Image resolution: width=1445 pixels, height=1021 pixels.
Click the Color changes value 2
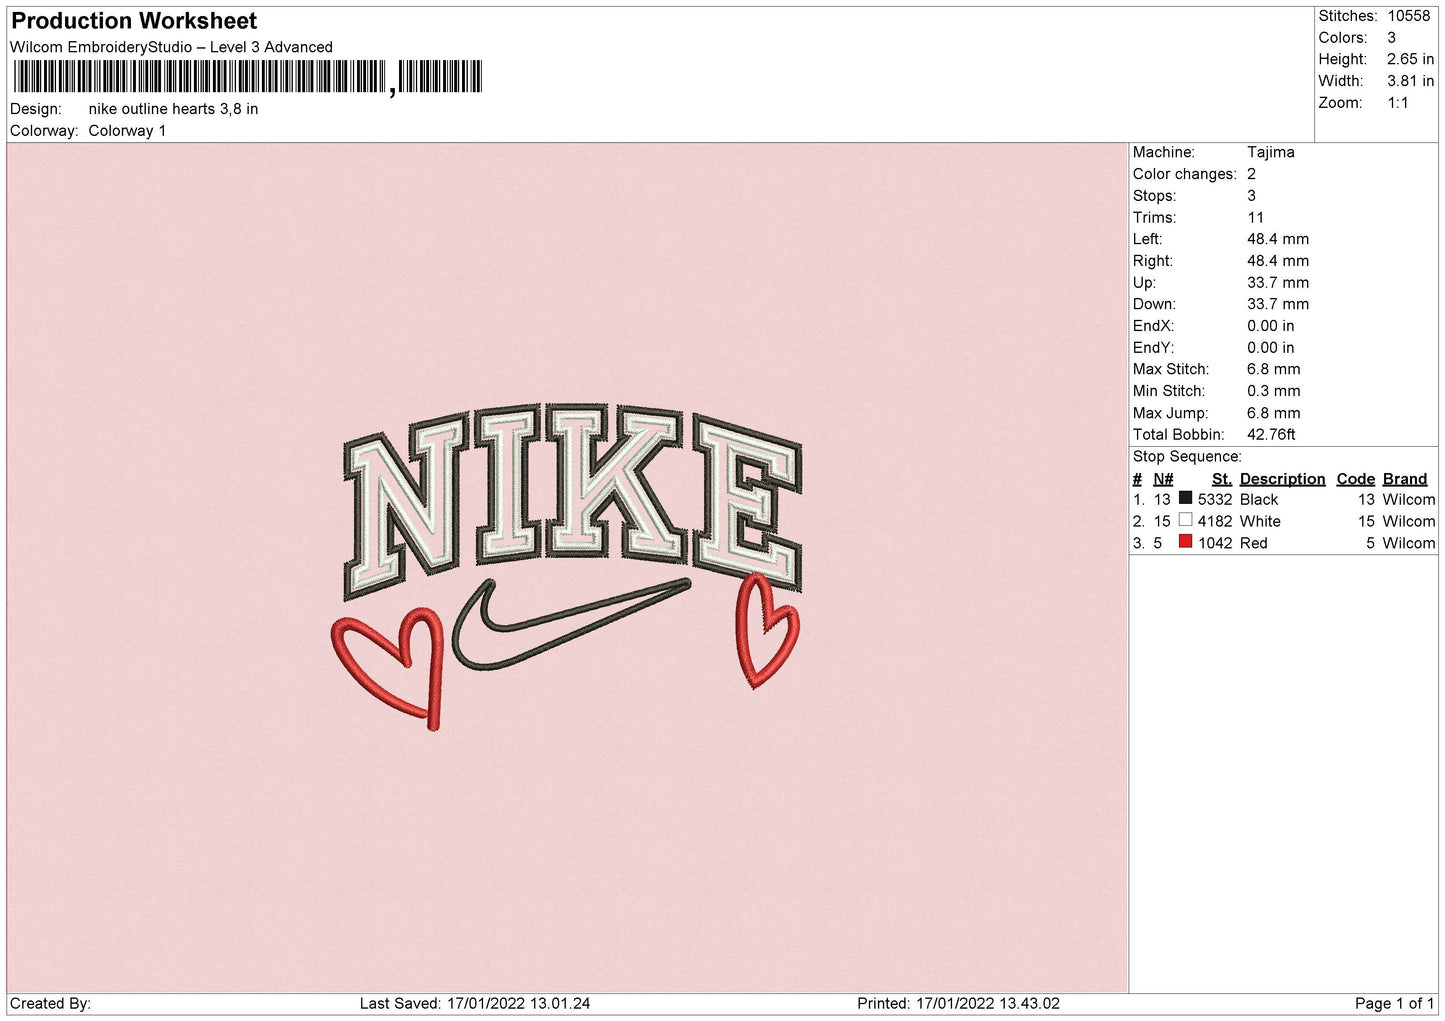[1251, 174]
